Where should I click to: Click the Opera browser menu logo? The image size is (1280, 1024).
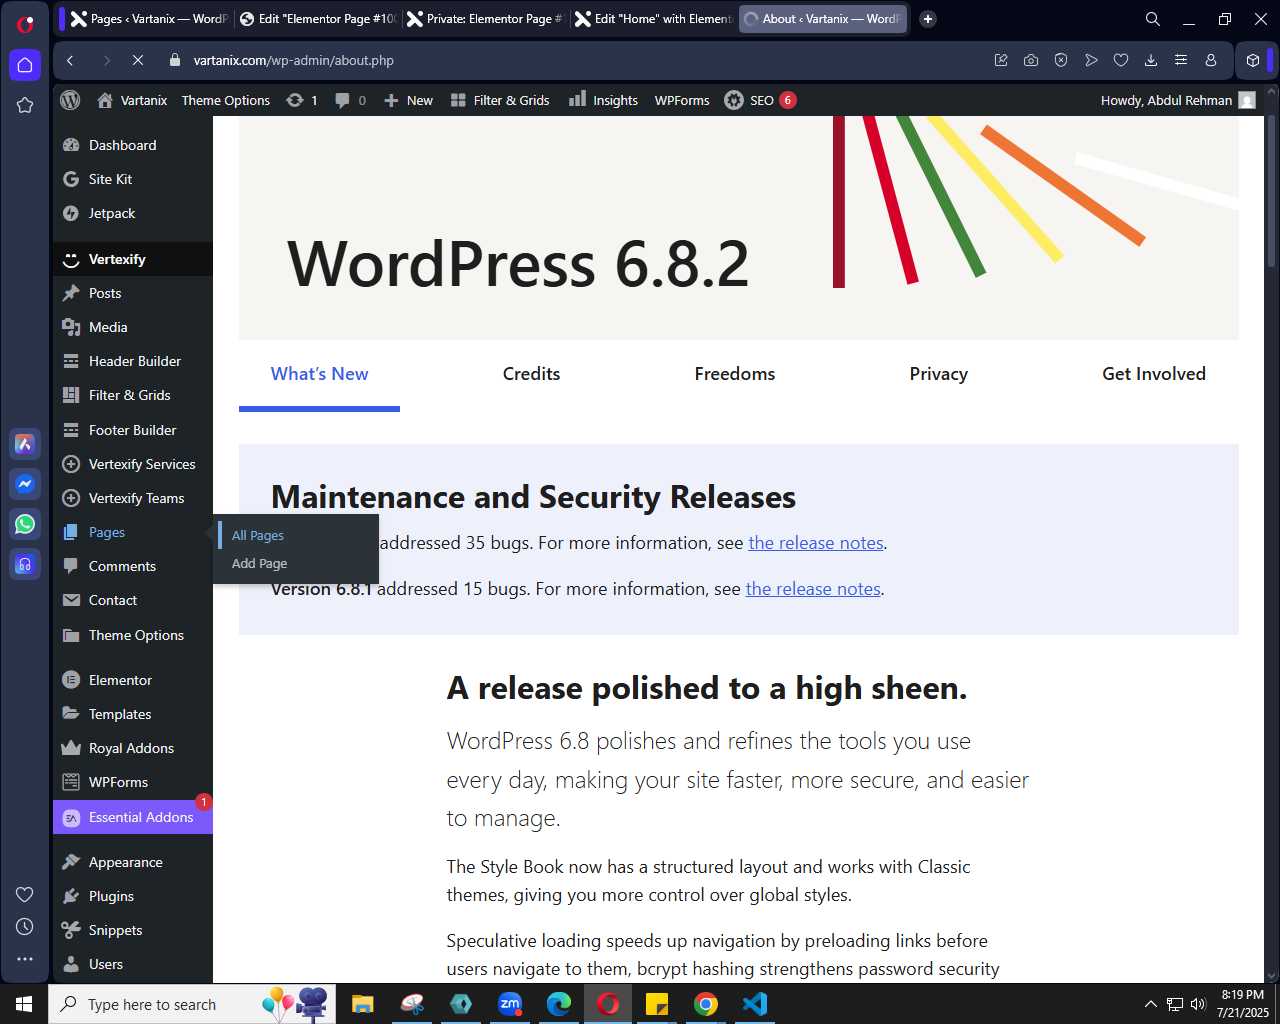pos(25,24)
